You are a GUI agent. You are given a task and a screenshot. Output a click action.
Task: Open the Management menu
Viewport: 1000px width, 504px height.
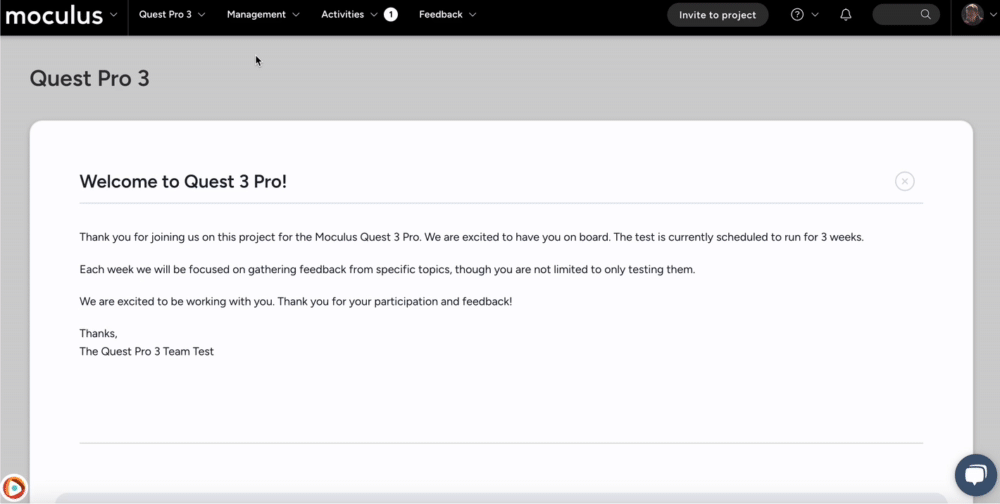[x=263, y=15]
